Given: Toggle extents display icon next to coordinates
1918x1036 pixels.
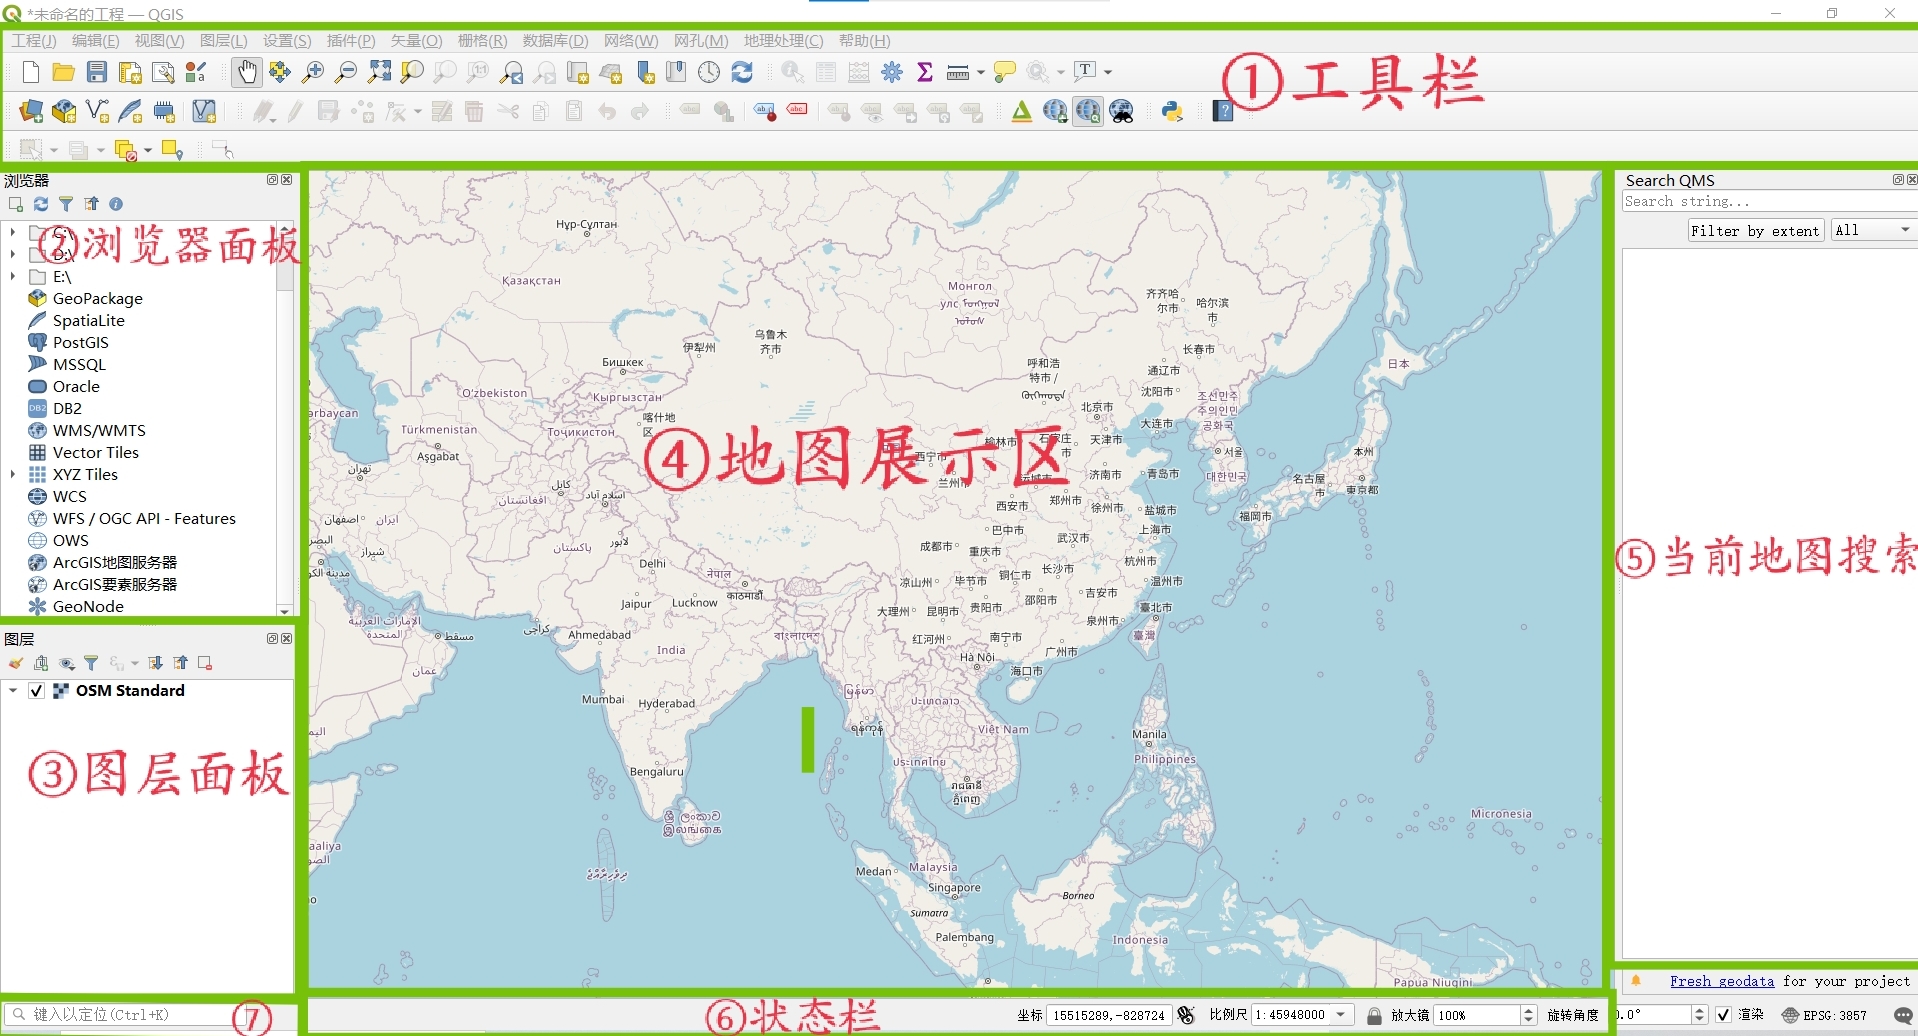Looking at the screenshot, I should point(1186,1015).
